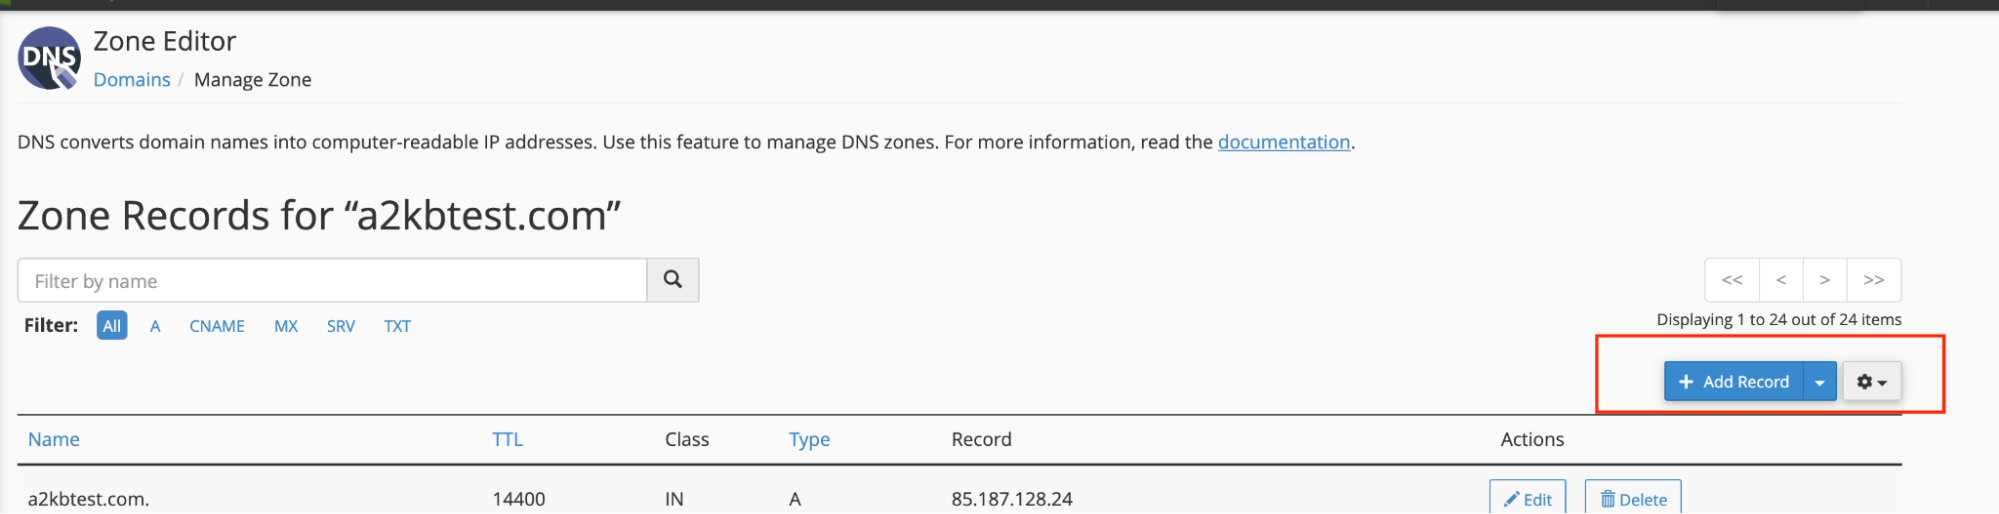Image resolution: width=1999 pixels, height=514 pixels.
Task: Filter records by TXT type
Action: click(x=397, y=326)
